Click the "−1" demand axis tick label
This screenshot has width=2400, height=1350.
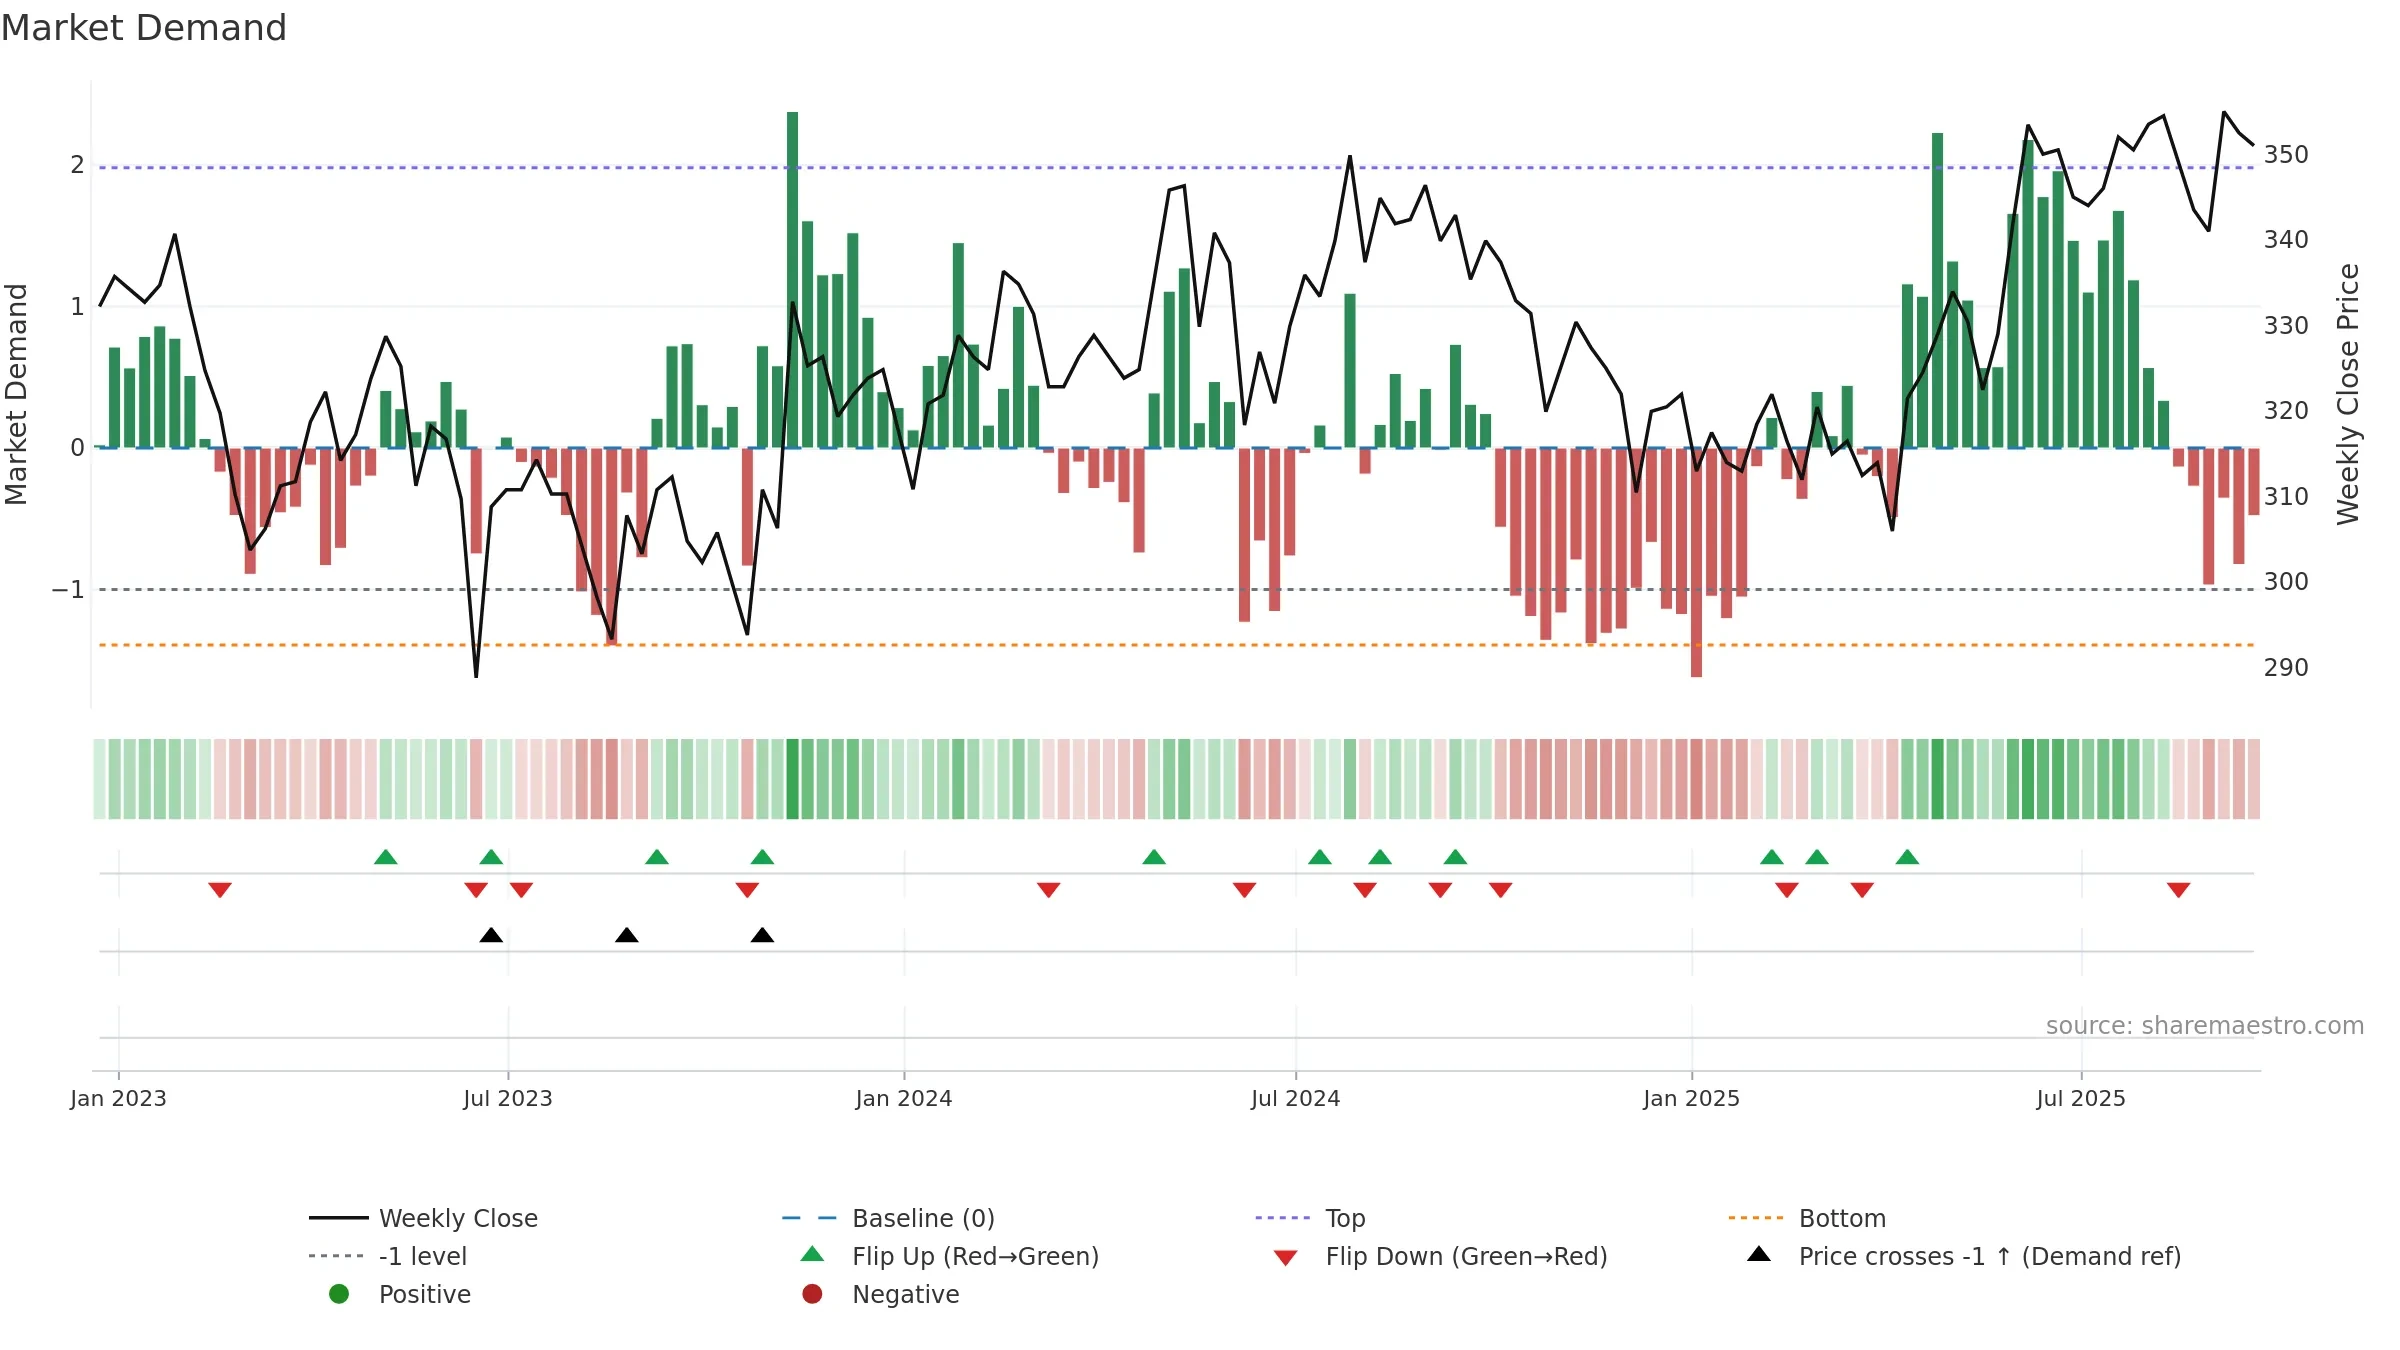point(68,589)
